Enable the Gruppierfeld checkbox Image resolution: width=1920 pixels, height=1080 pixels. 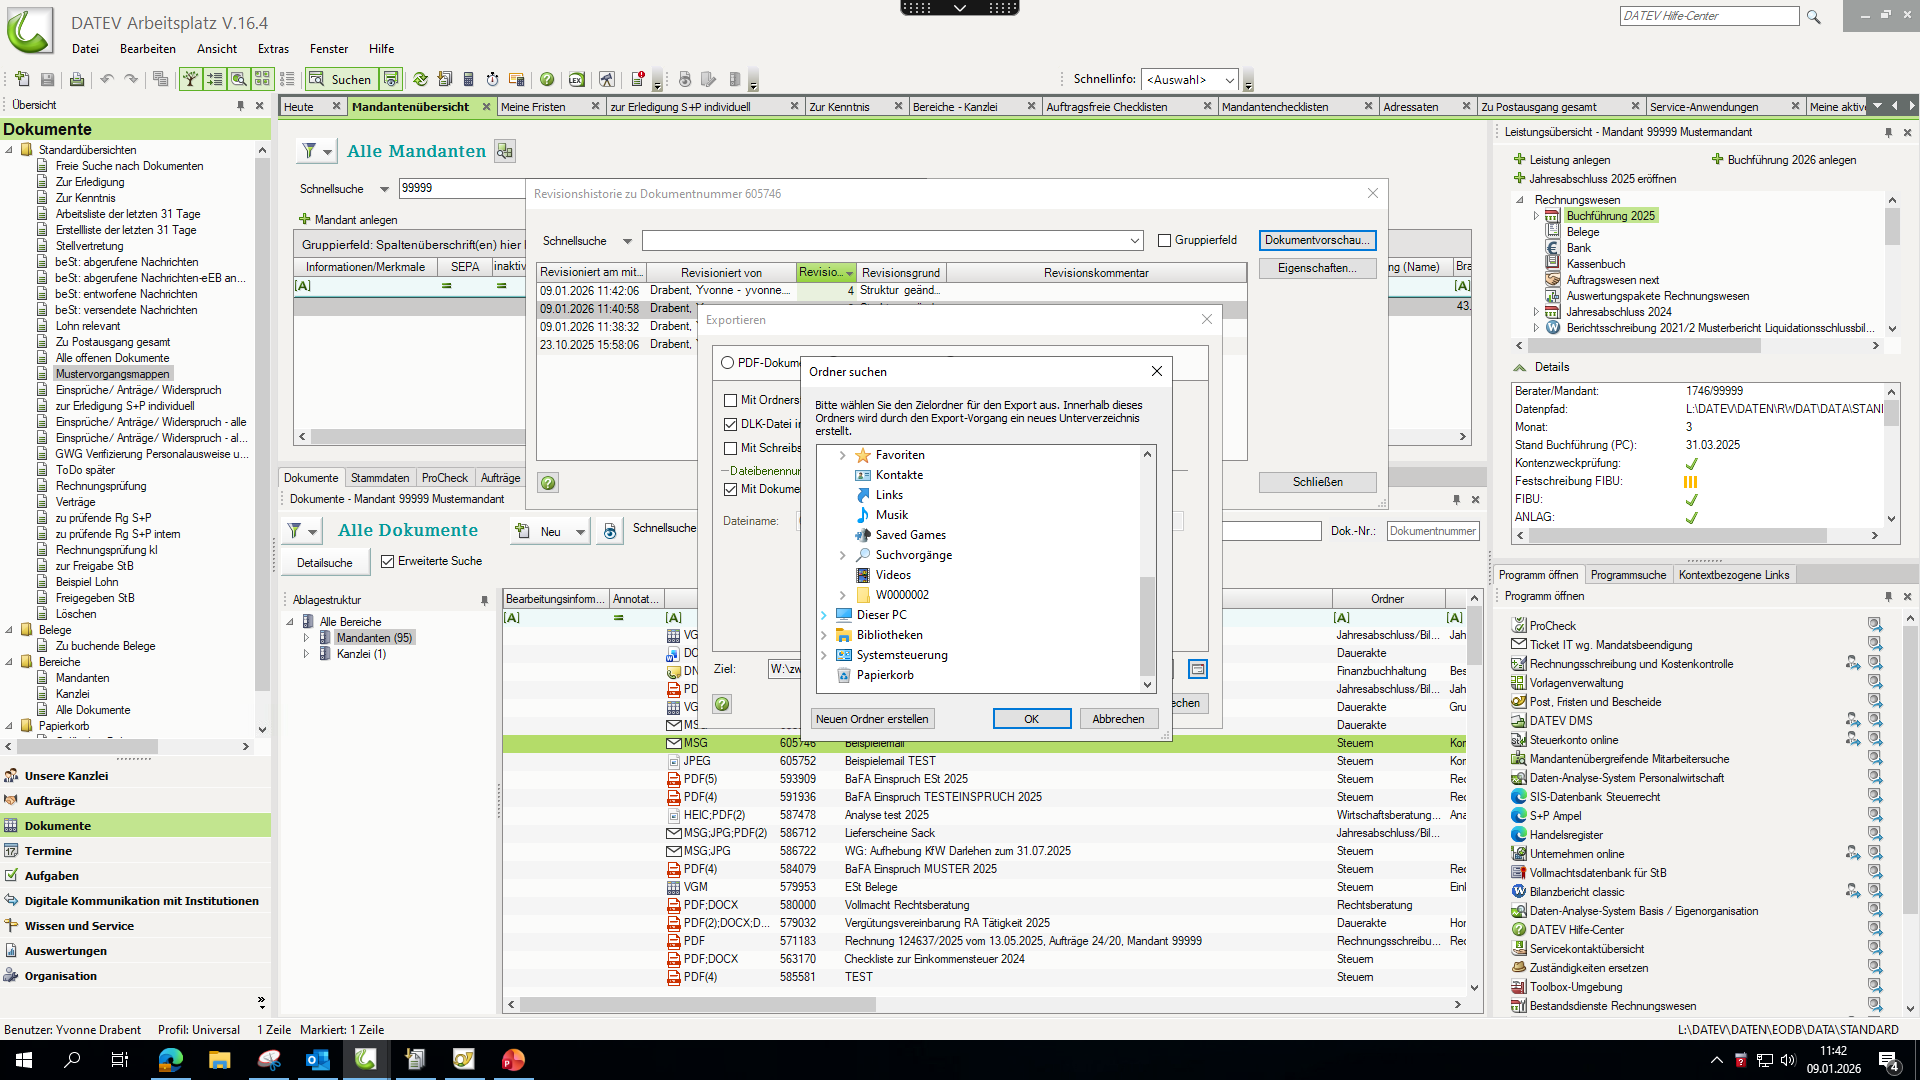(x=1164, y=240)
